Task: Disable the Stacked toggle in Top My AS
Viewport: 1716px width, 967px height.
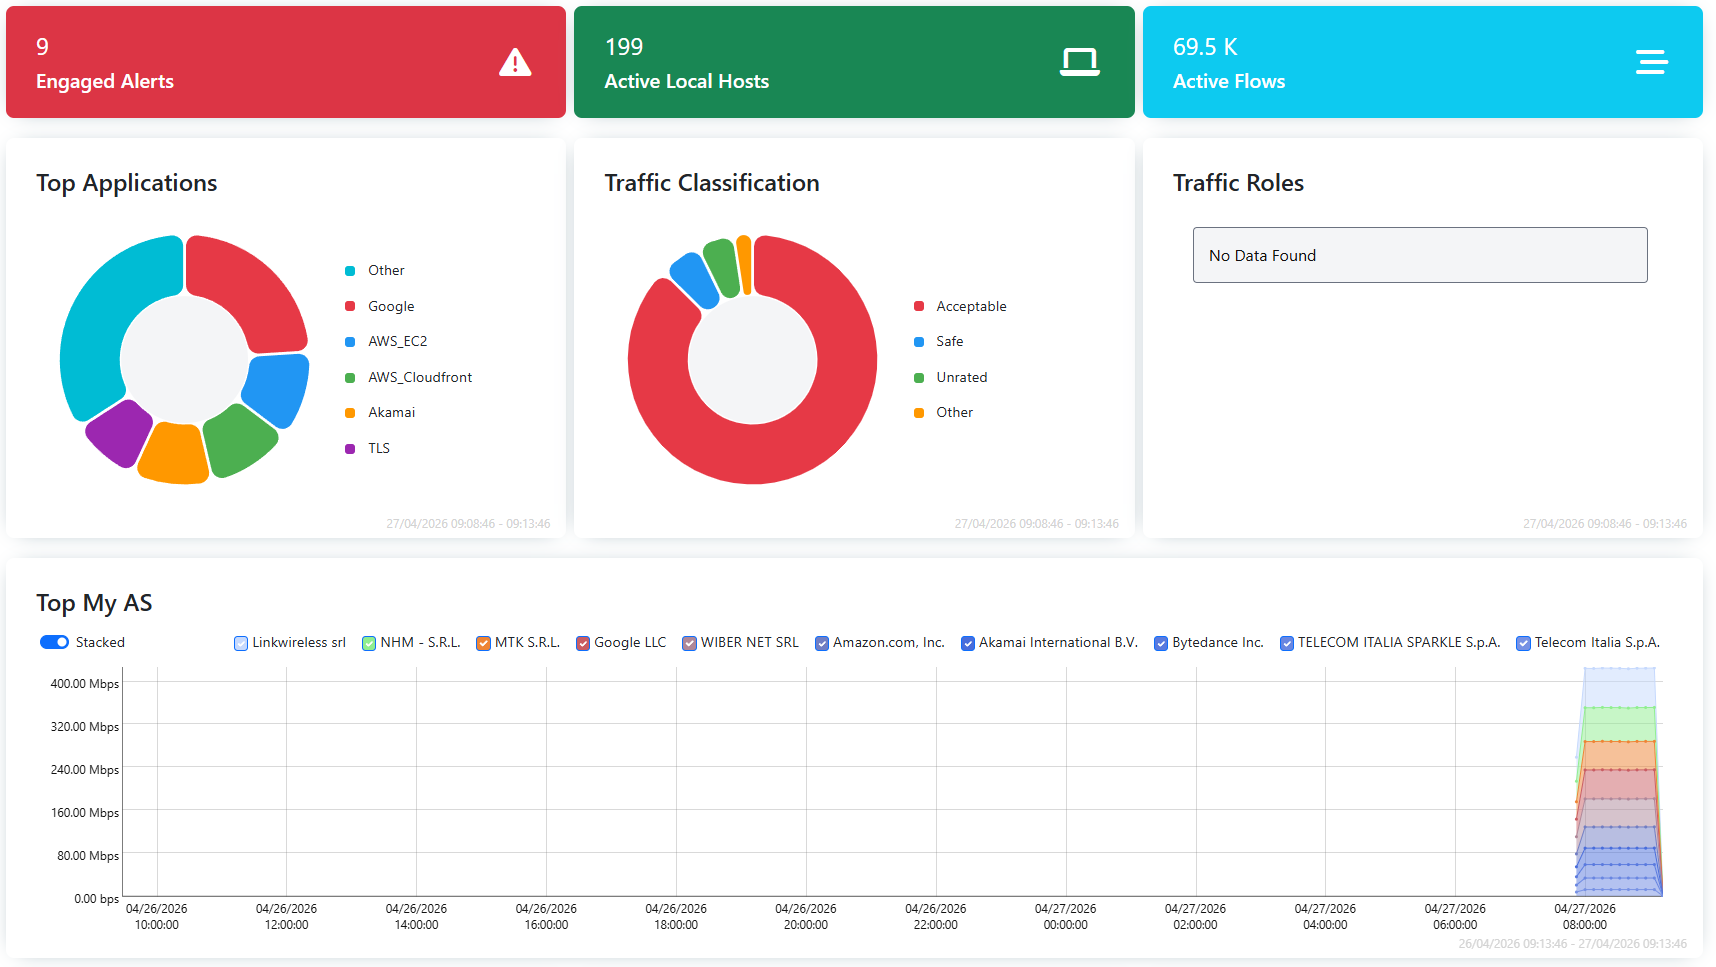Action: (55, 642)
